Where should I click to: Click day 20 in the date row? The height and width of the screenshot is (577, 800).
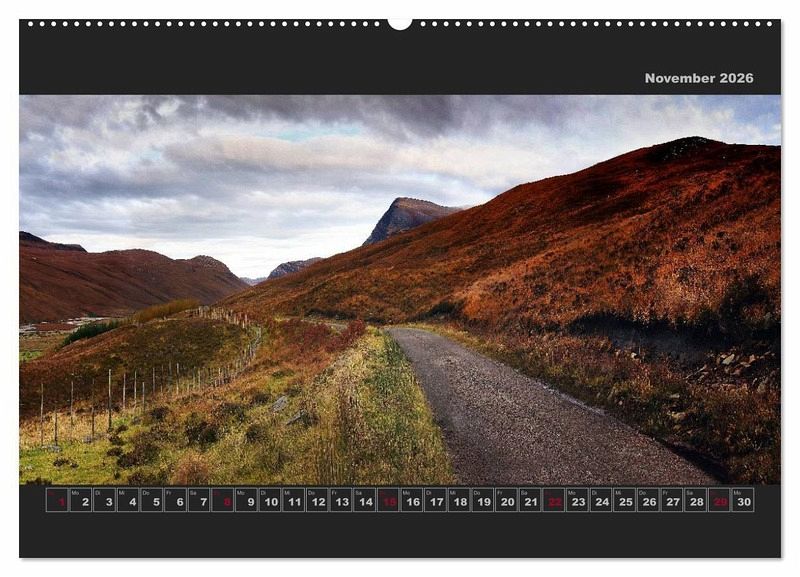coord(506,500)
